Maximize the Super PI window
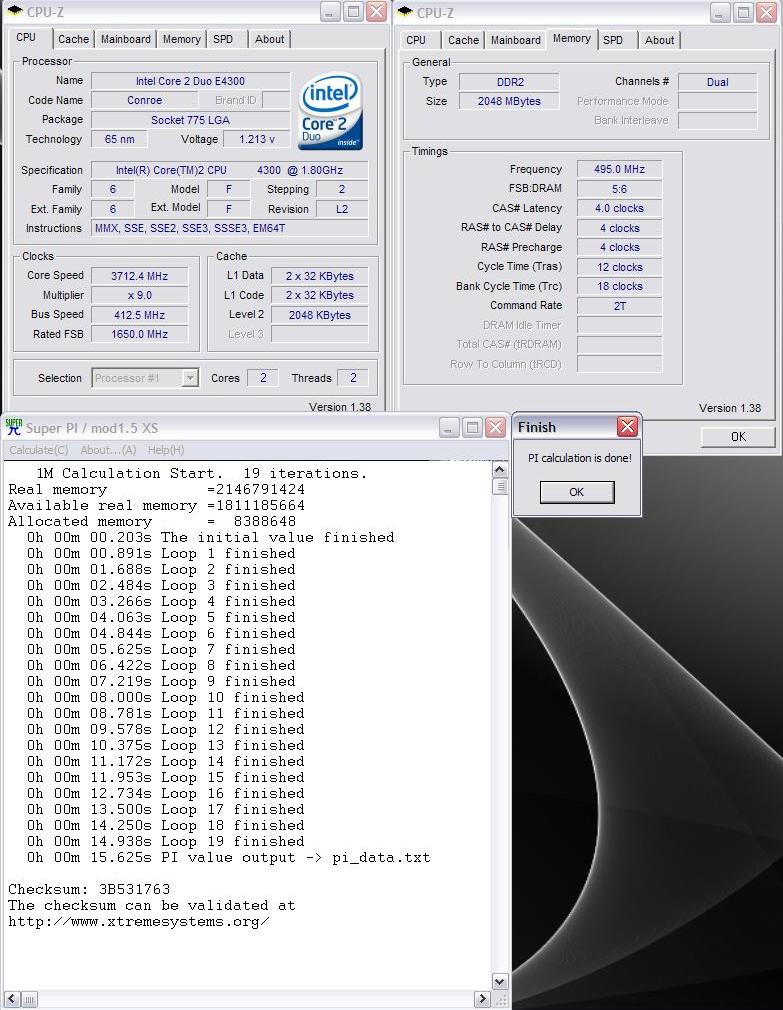Screen dimensions: 783x1010 [473, 428]
